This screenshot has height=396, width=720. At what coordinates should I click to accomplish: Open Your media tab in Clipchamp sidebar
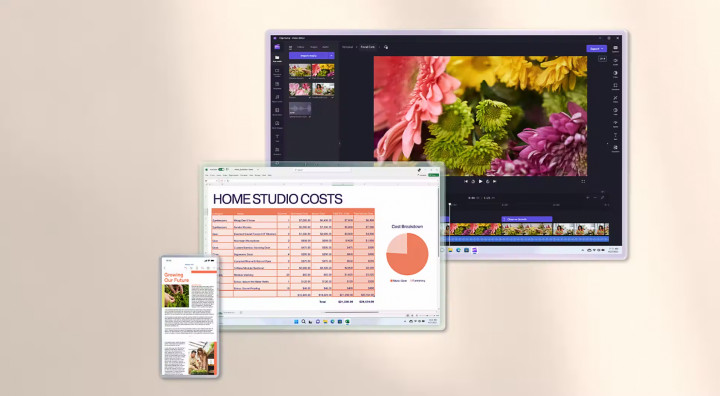click(x=277, y=59)
